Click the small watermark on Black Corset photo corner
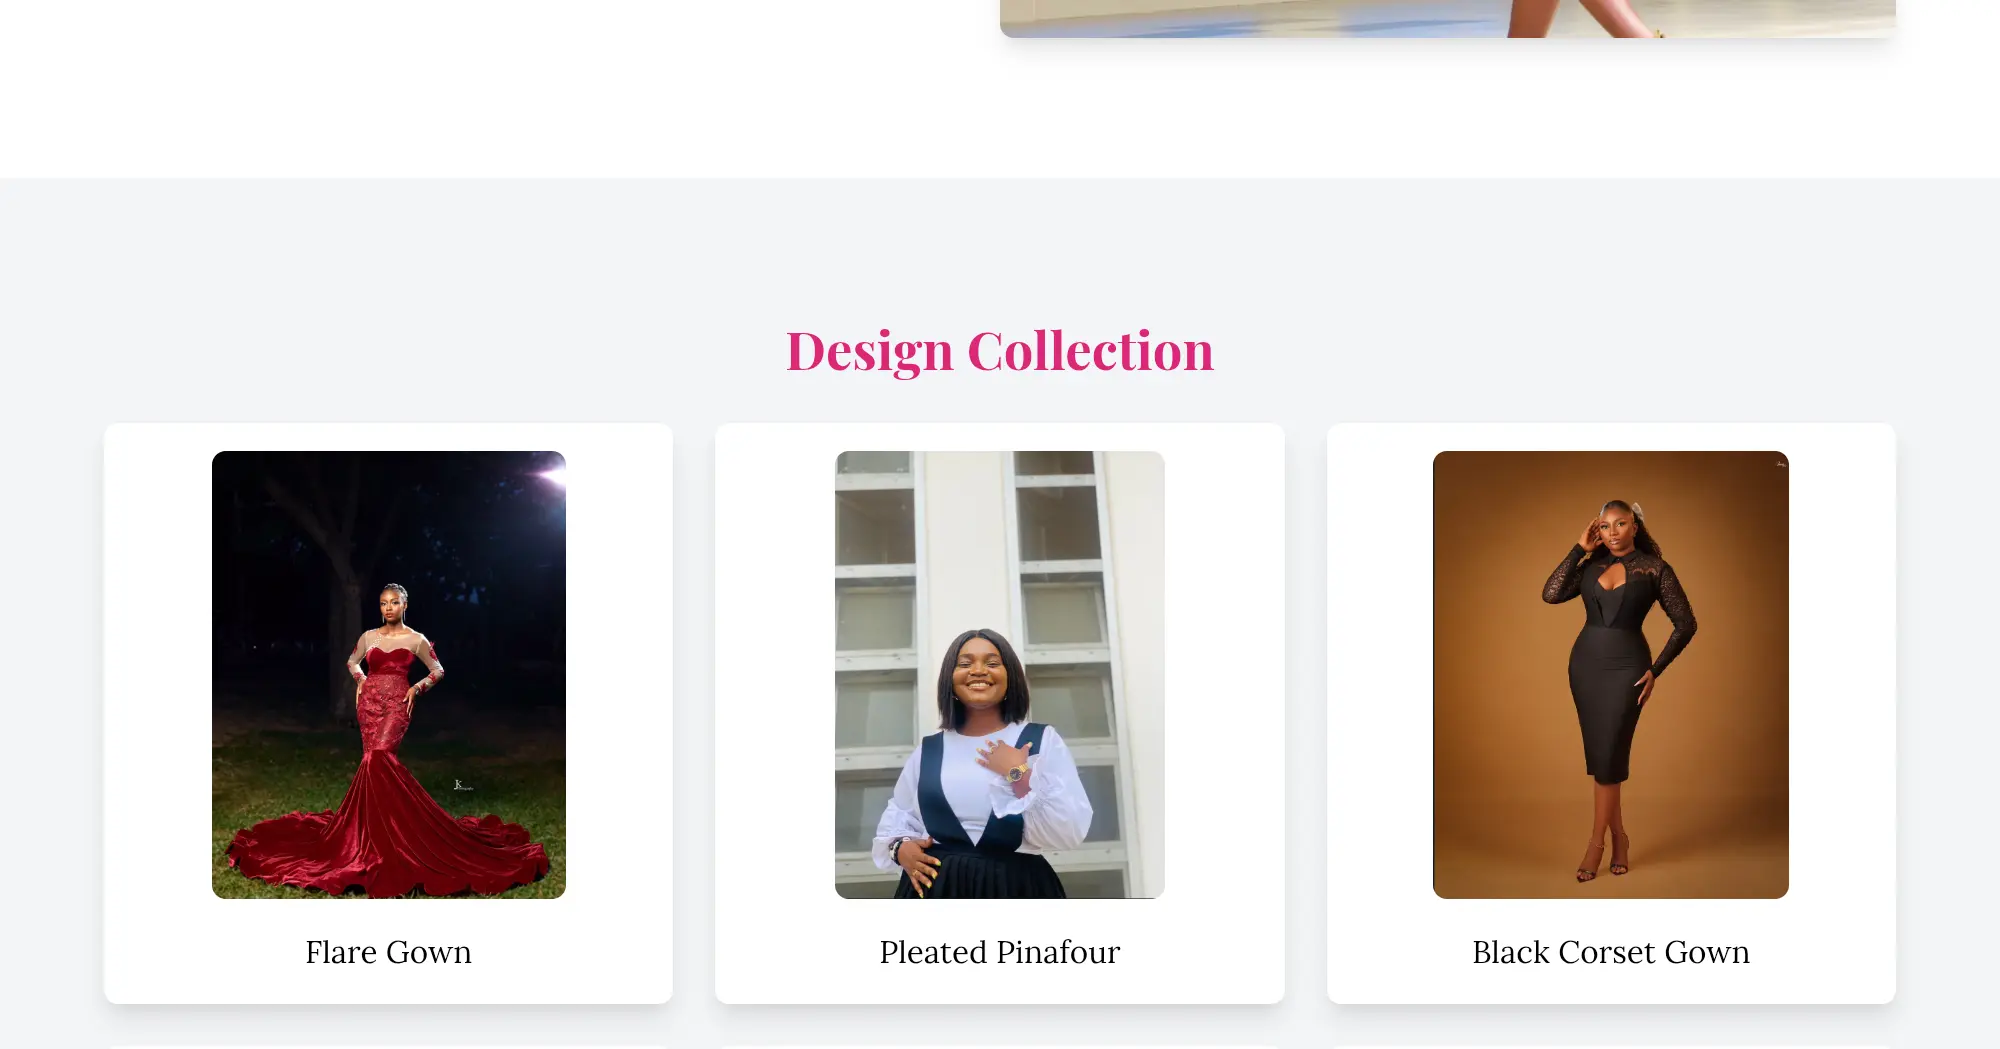 coord(1780,463)
